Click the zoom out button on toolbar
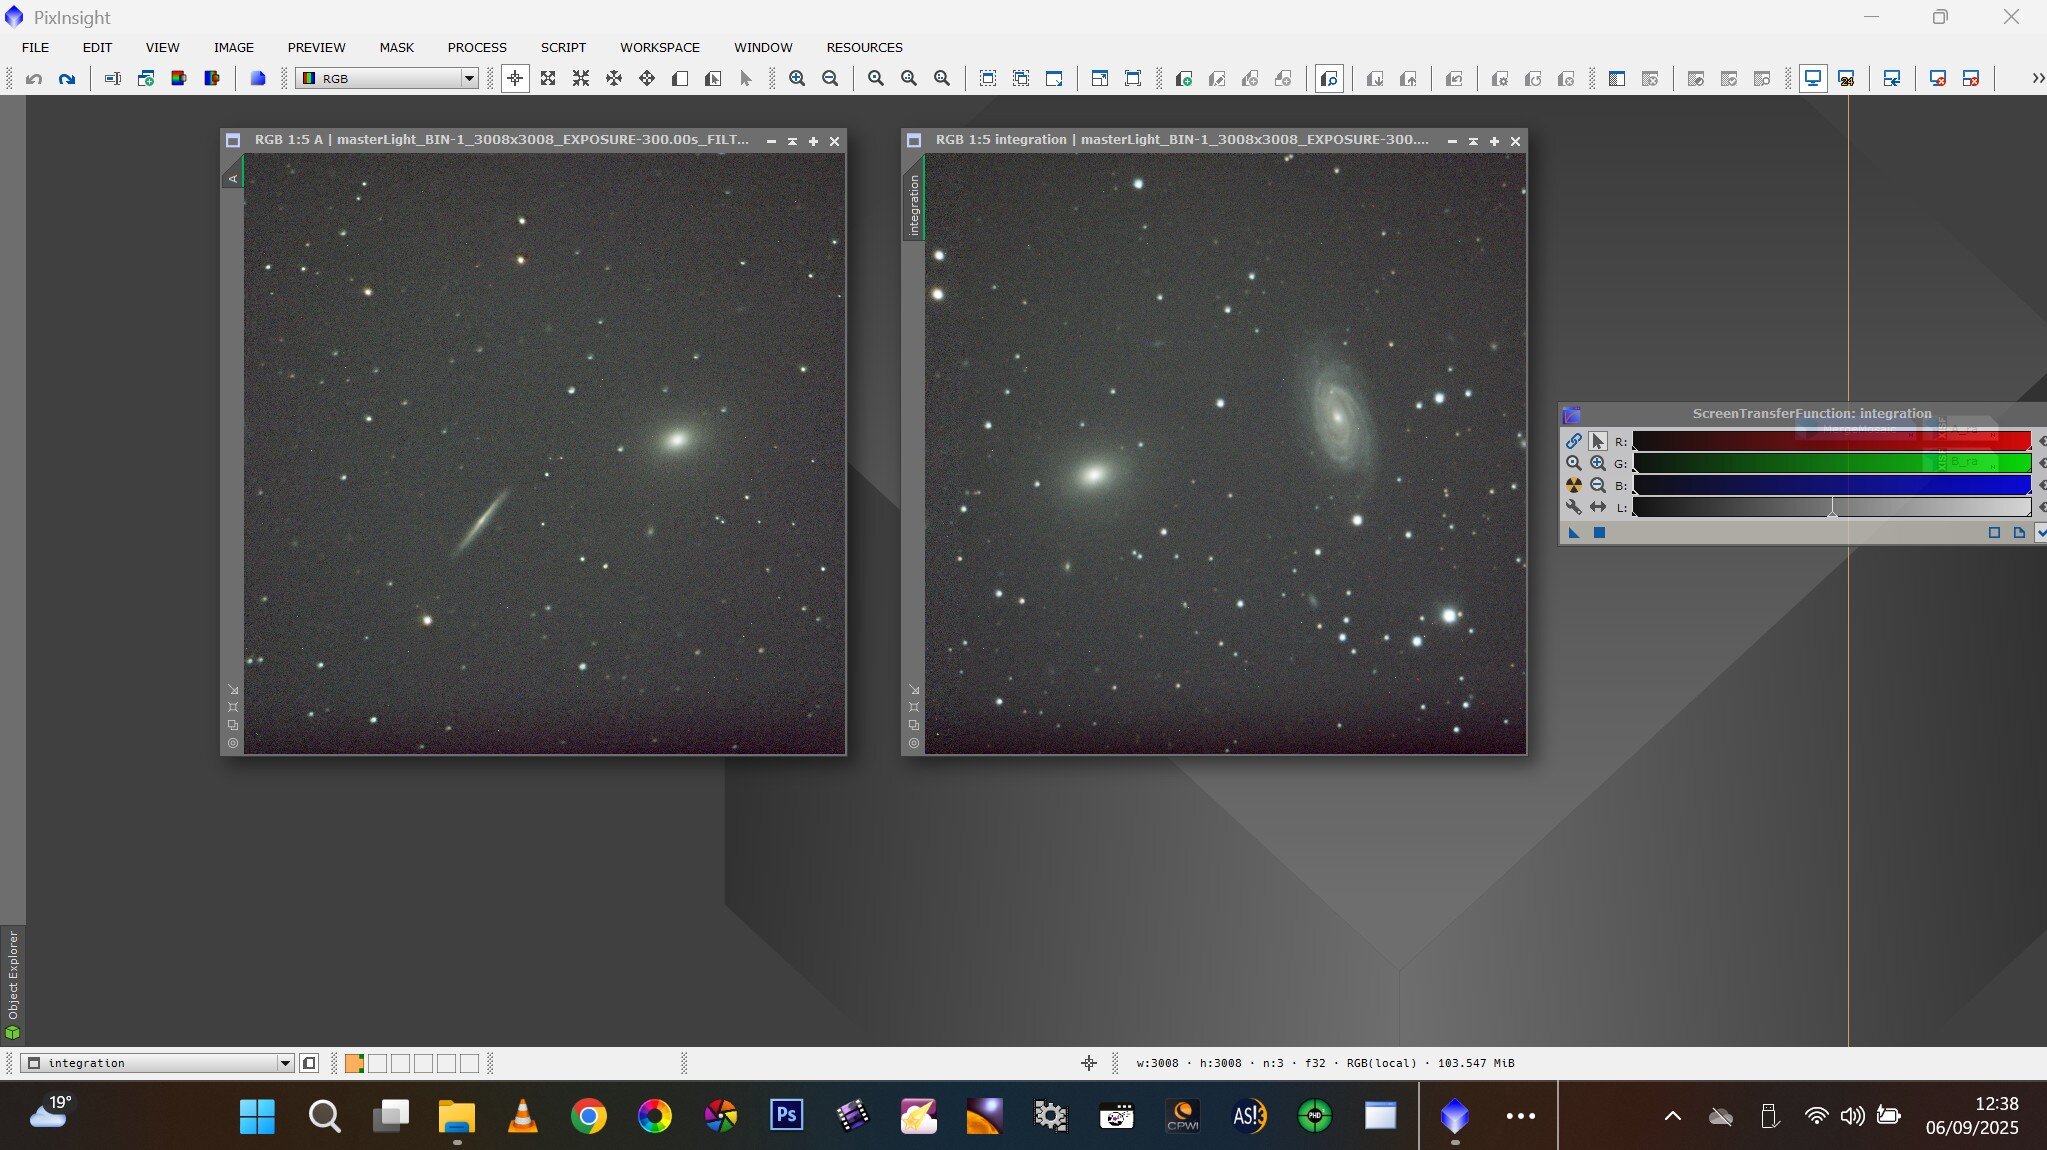The image size is (2047, 1150). tap(830, 78)
